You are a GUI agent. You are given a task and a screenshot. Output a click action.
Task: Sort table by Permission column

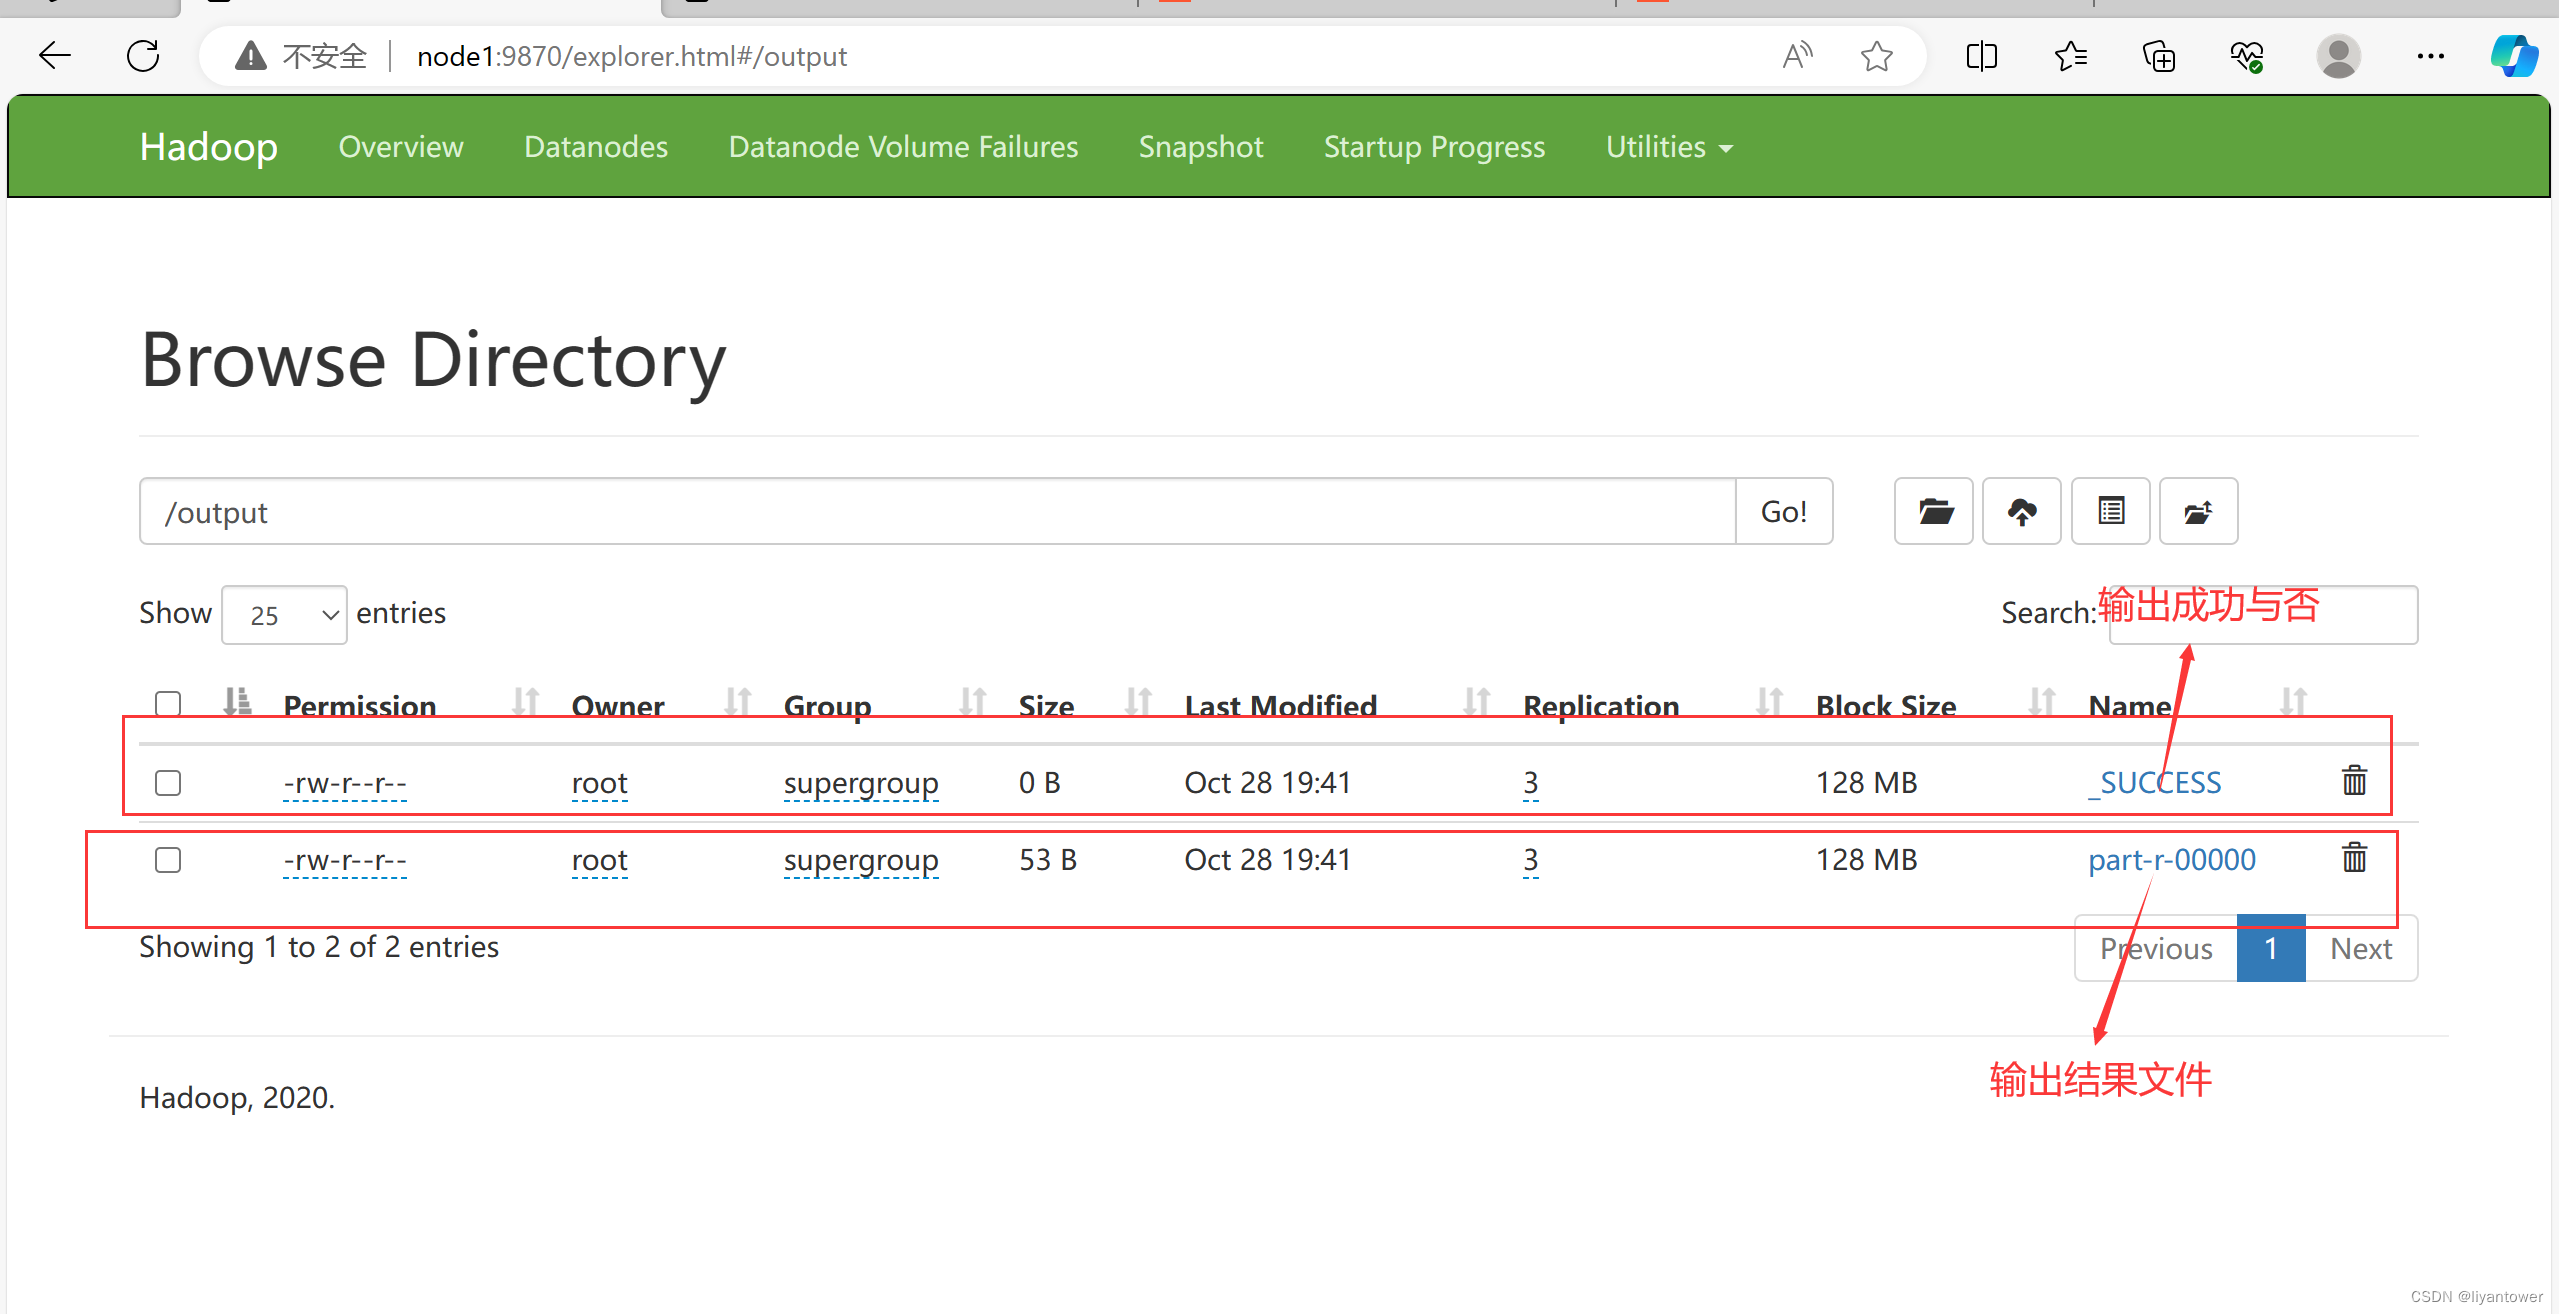tap(526, 702)
